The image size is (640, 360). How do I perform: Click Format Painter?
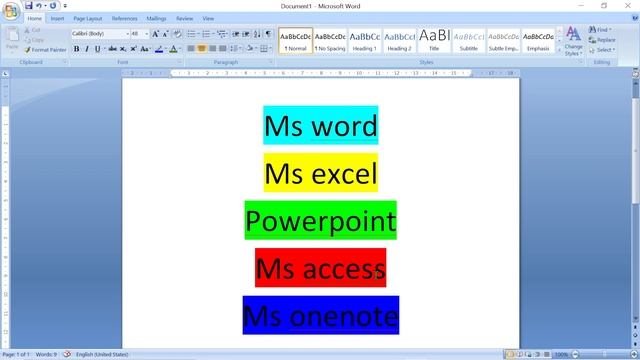[45, 50]
